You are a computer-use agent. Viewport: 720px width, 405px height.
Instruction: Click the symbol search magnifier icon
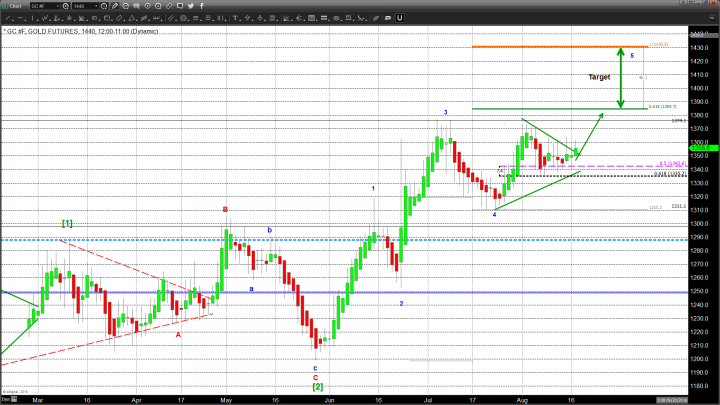[x=65, y=6]
